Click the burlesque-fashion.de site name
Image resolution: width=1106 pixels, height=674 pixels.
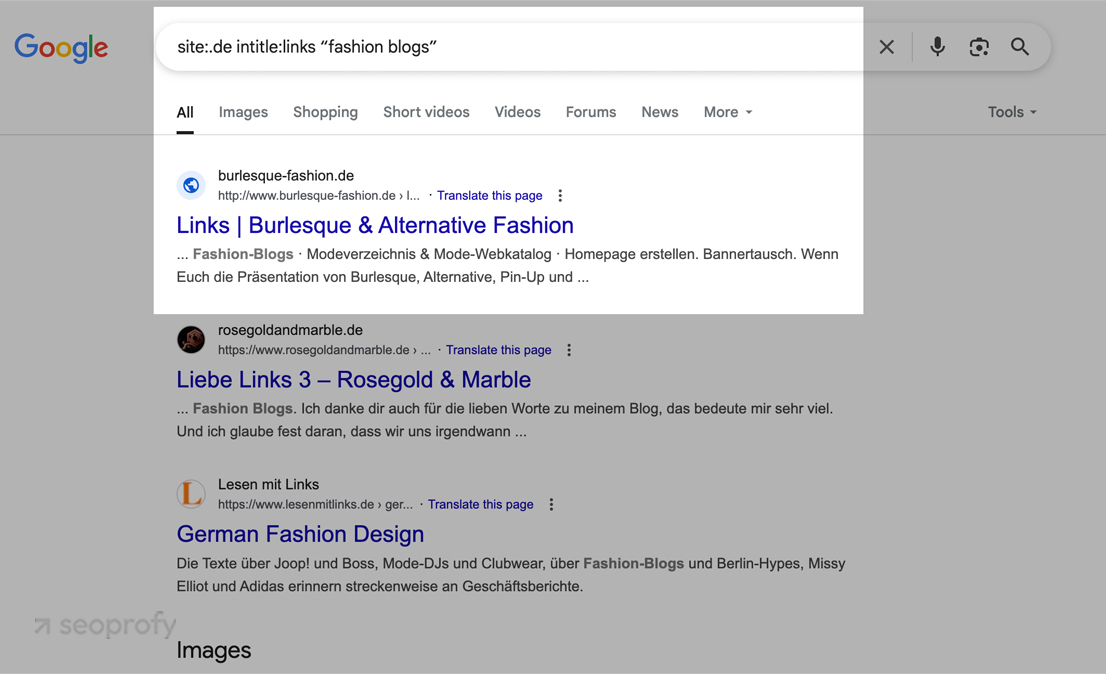click(x=286, y=176)
